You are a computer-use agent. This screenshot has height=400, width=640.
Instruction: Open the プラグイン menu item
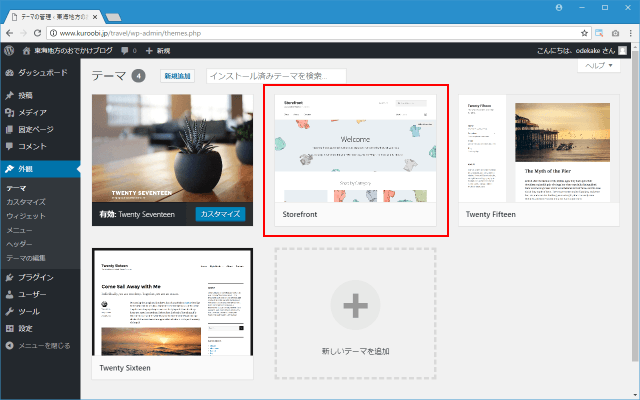40,278
